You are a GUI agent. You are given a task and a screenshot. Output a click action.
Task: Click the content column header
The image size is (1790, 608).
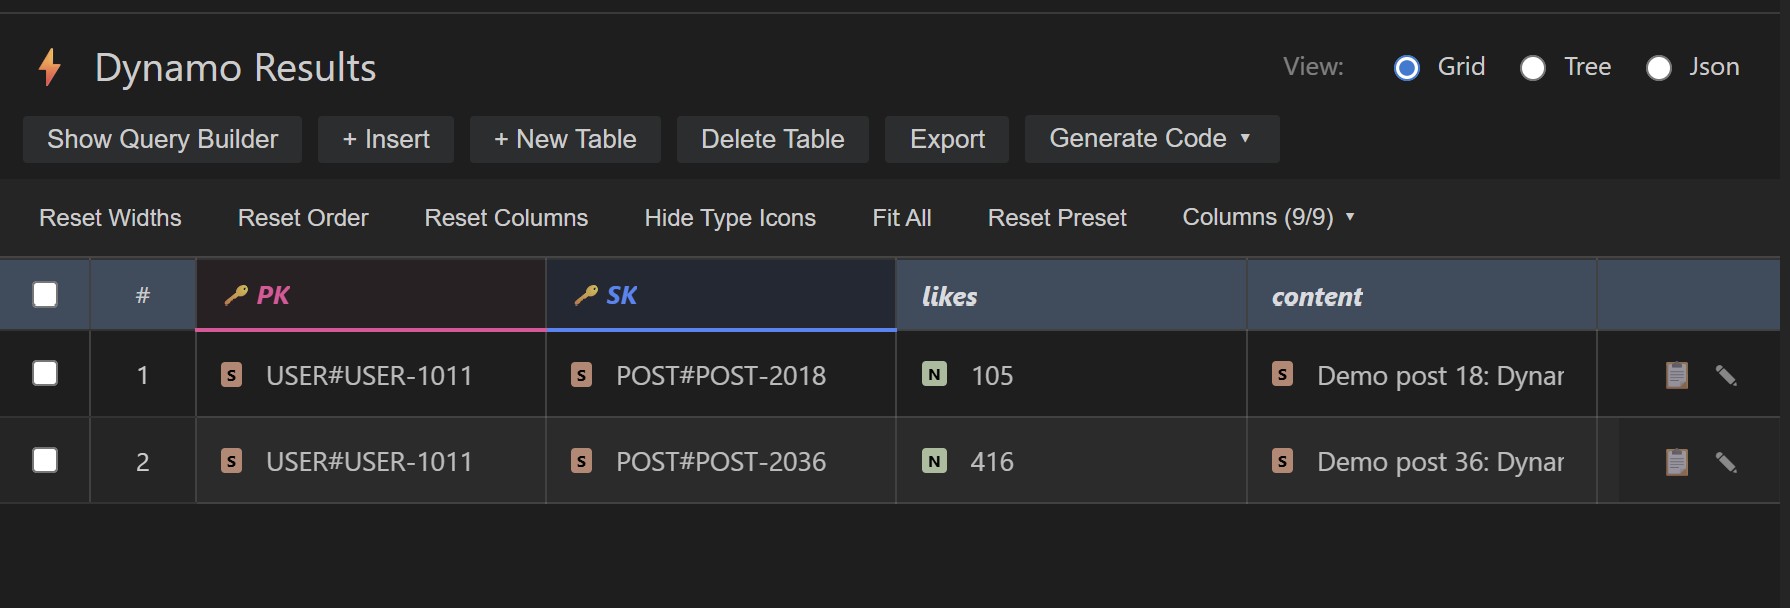coord(1421,295)
